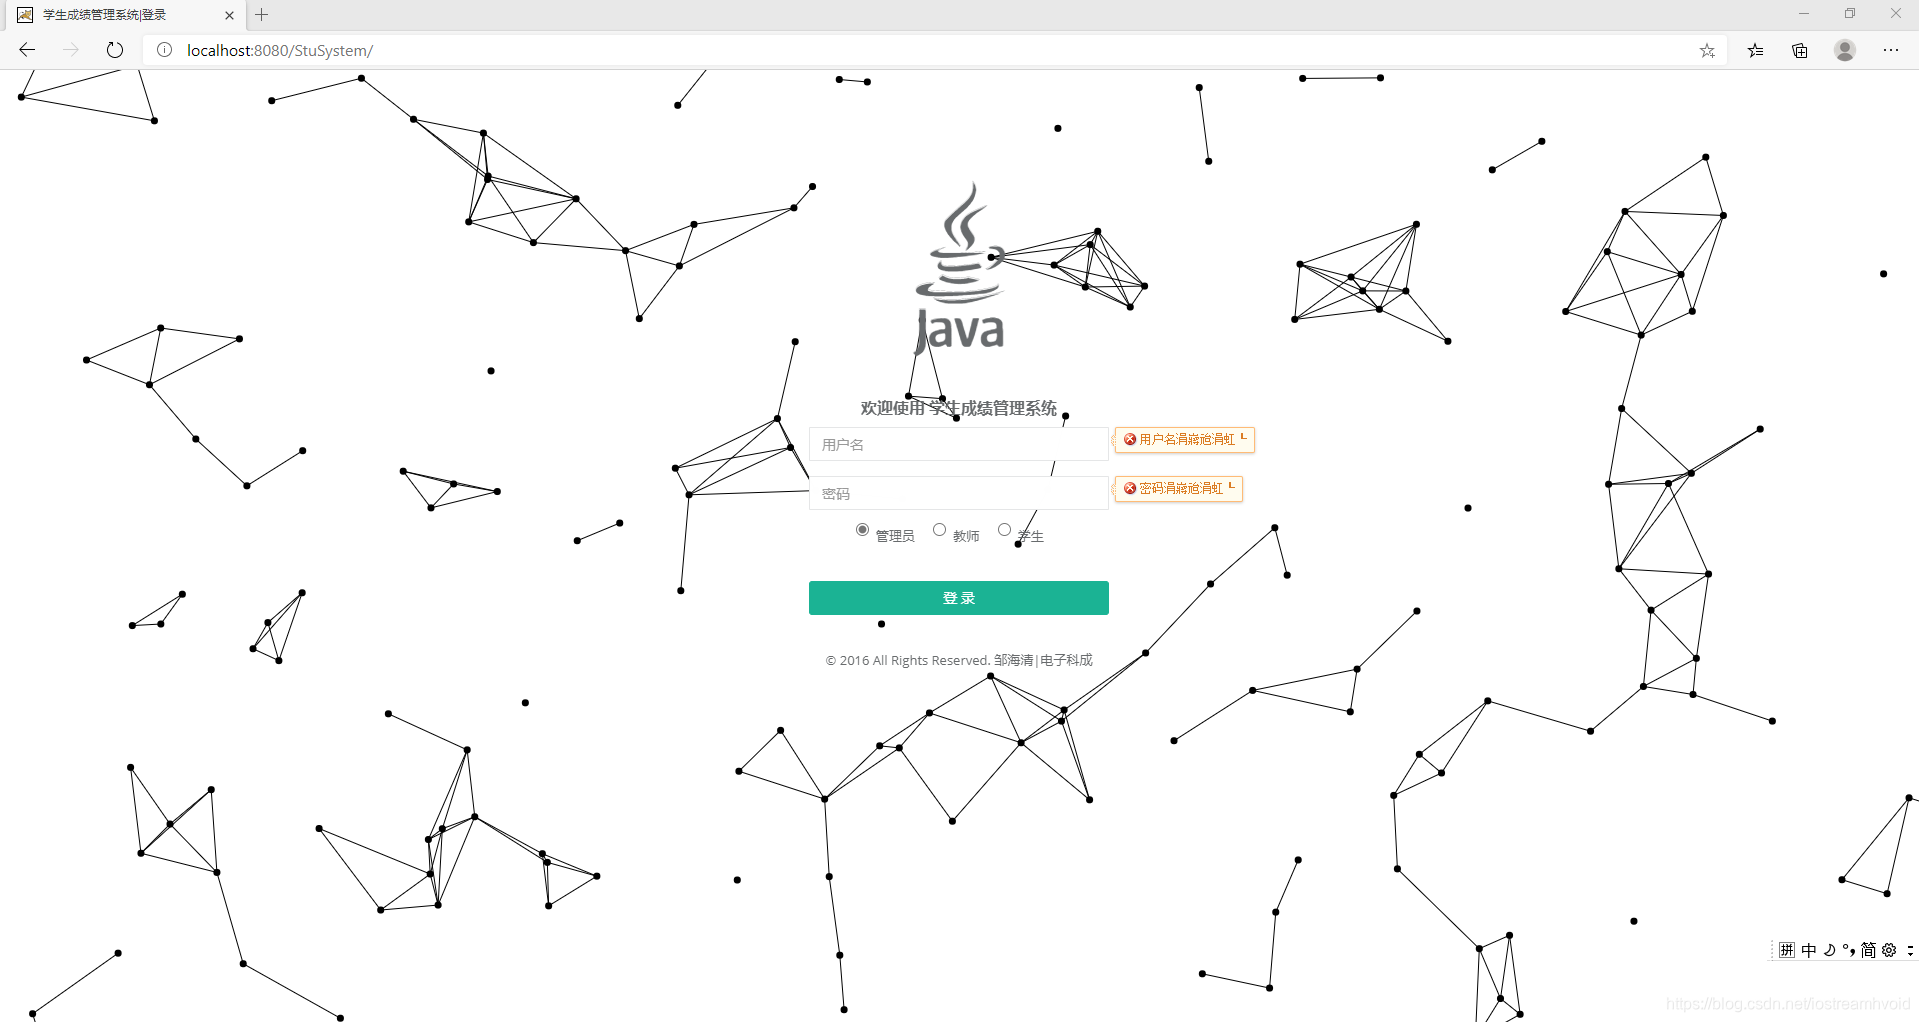The width and height of the screenshot is (1919, 1022).
Task: Restore down the browser window
Action: coord(1850,14)
